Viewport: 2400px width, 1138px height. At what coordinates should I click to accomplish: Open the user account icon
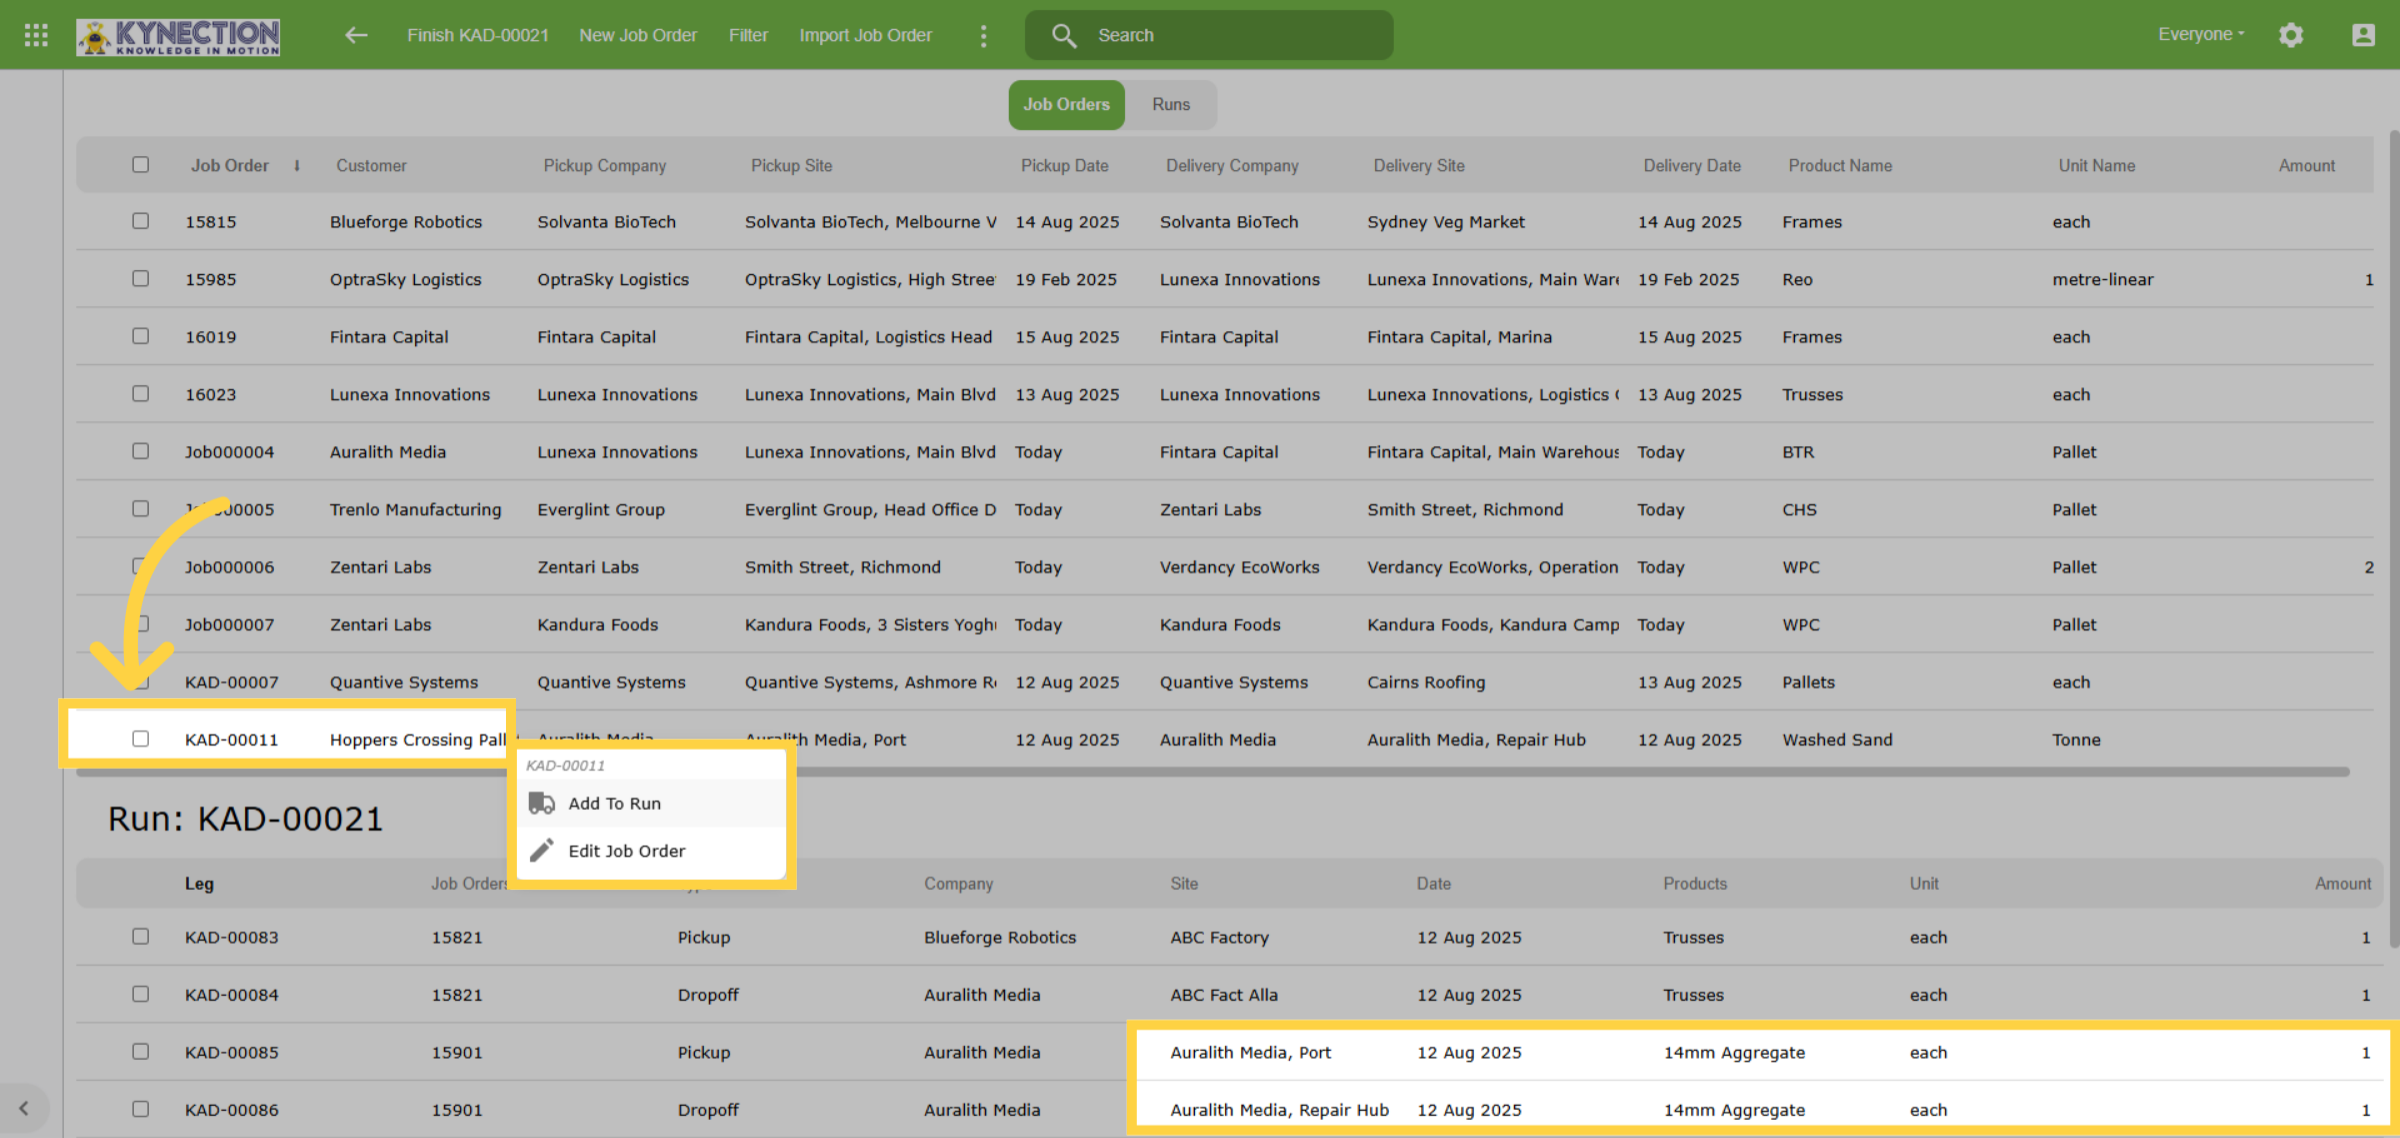coord(2363,35)
